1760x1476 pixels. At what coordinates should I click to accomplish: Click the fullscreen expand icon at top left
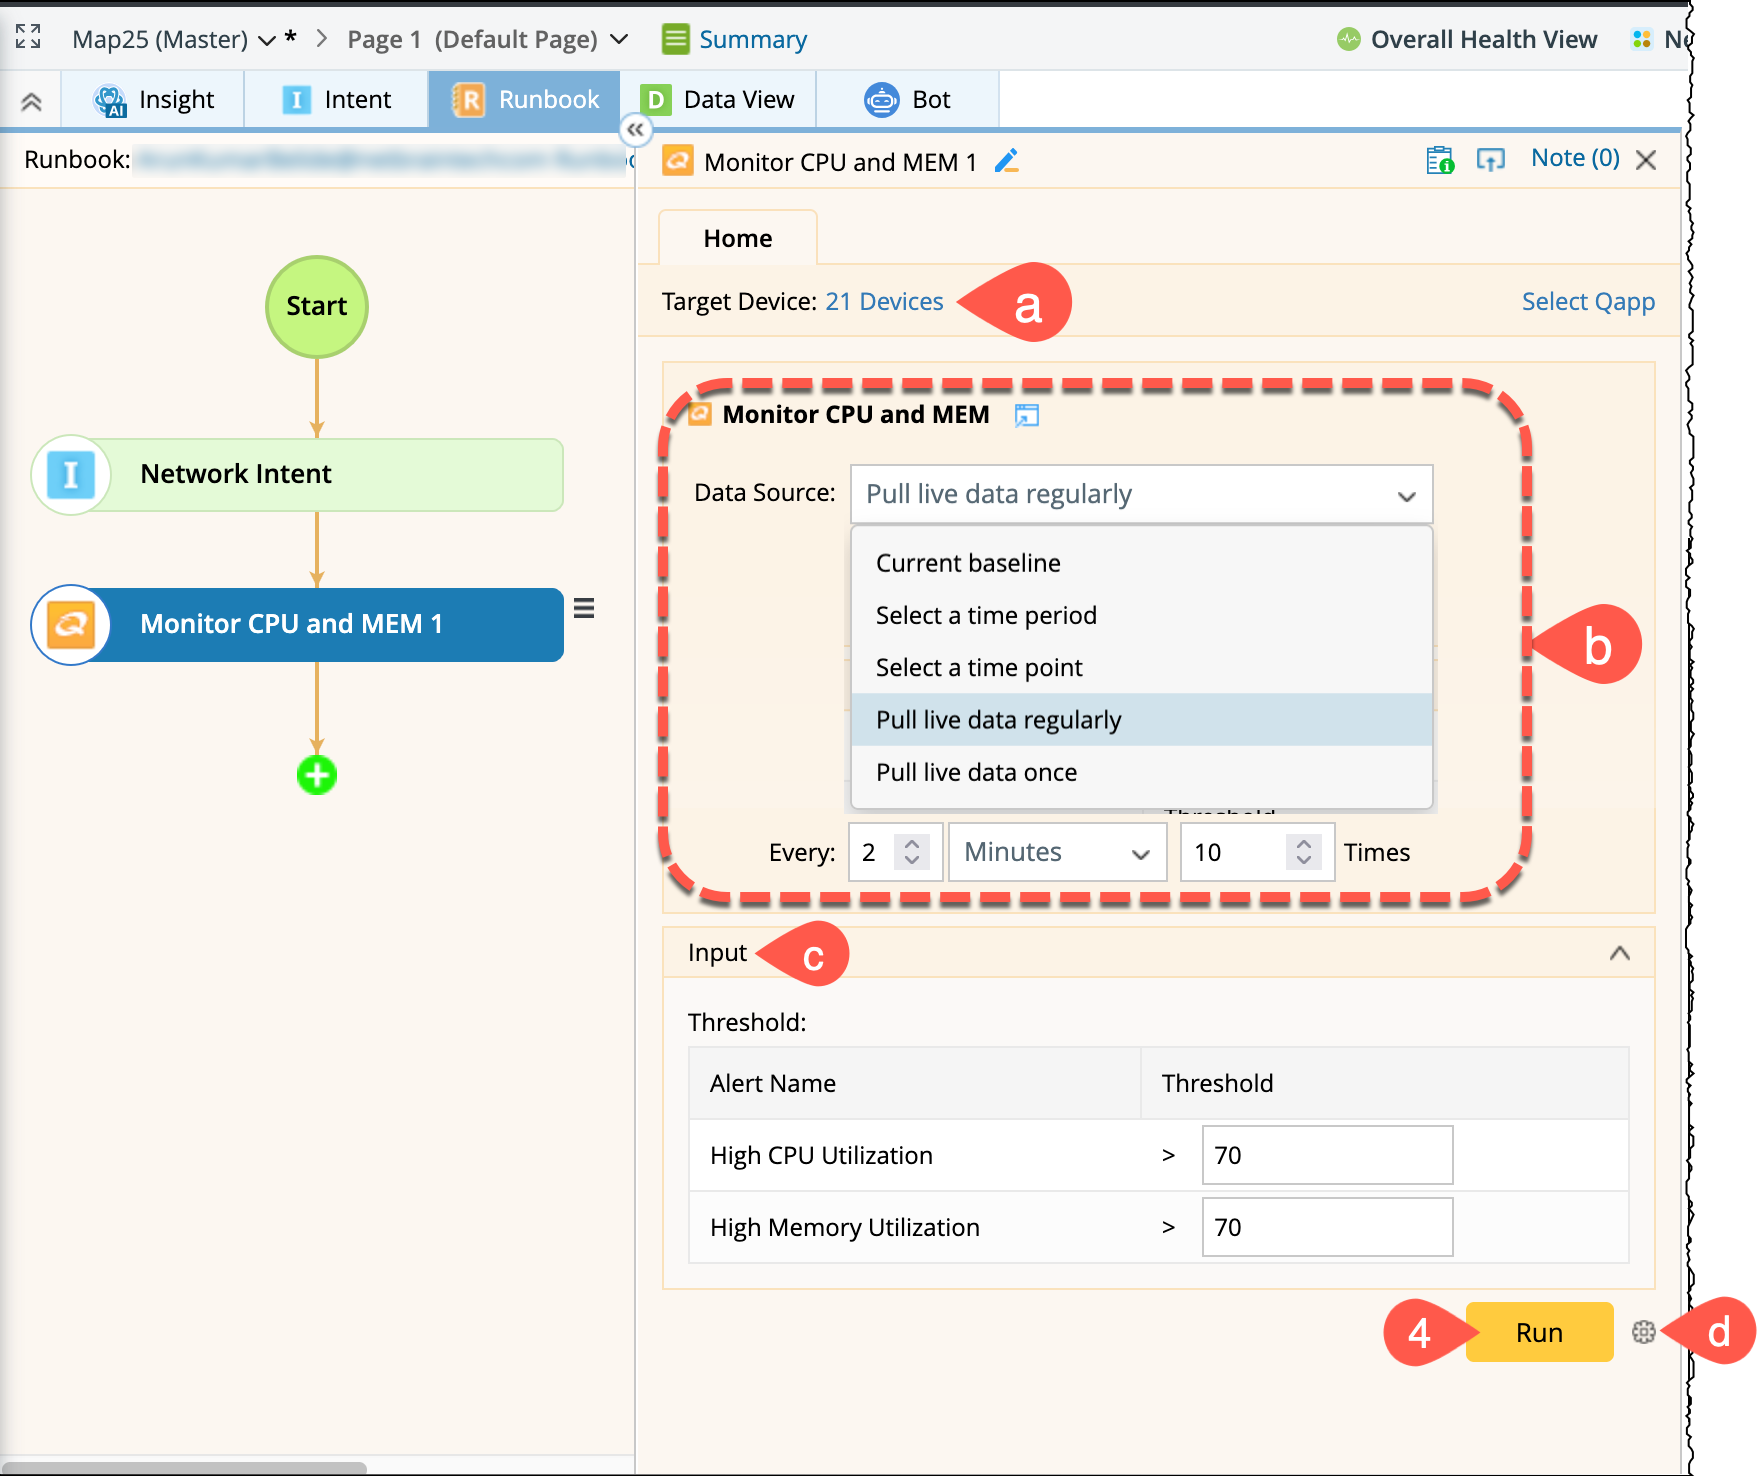(28, 37)
